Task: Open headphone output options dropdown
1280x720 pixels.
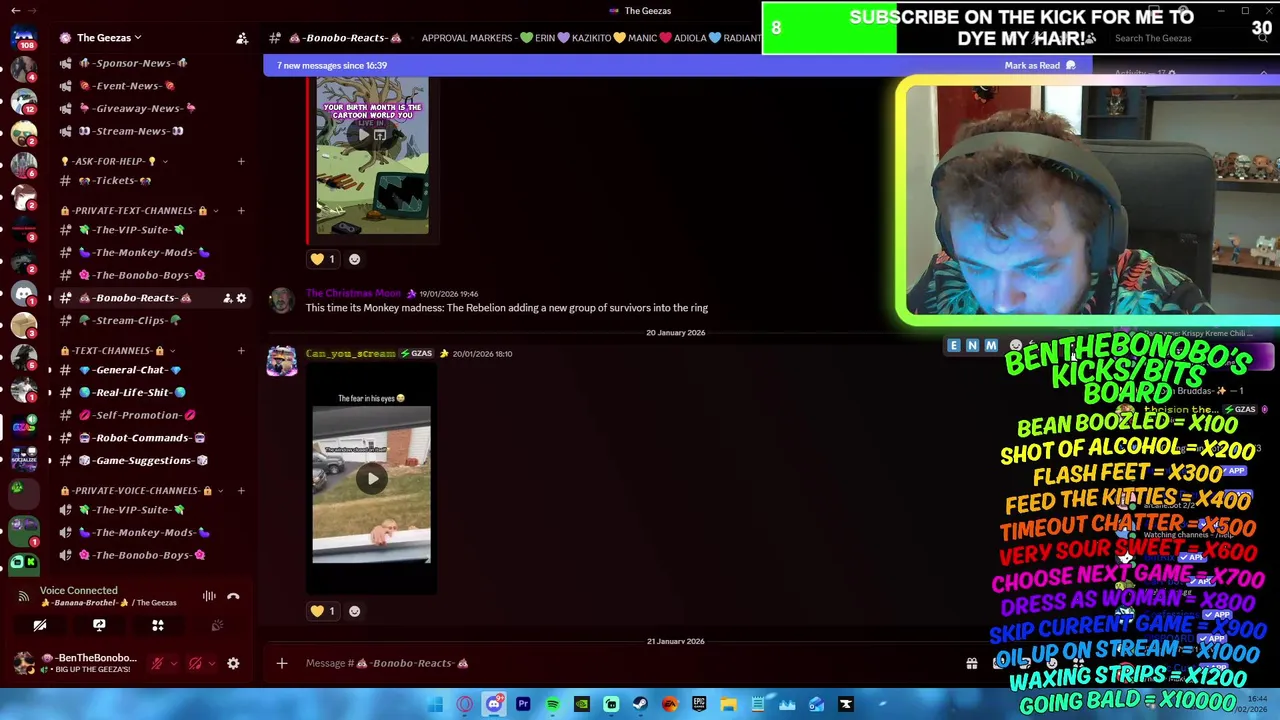Action: [x=211, y=664]
